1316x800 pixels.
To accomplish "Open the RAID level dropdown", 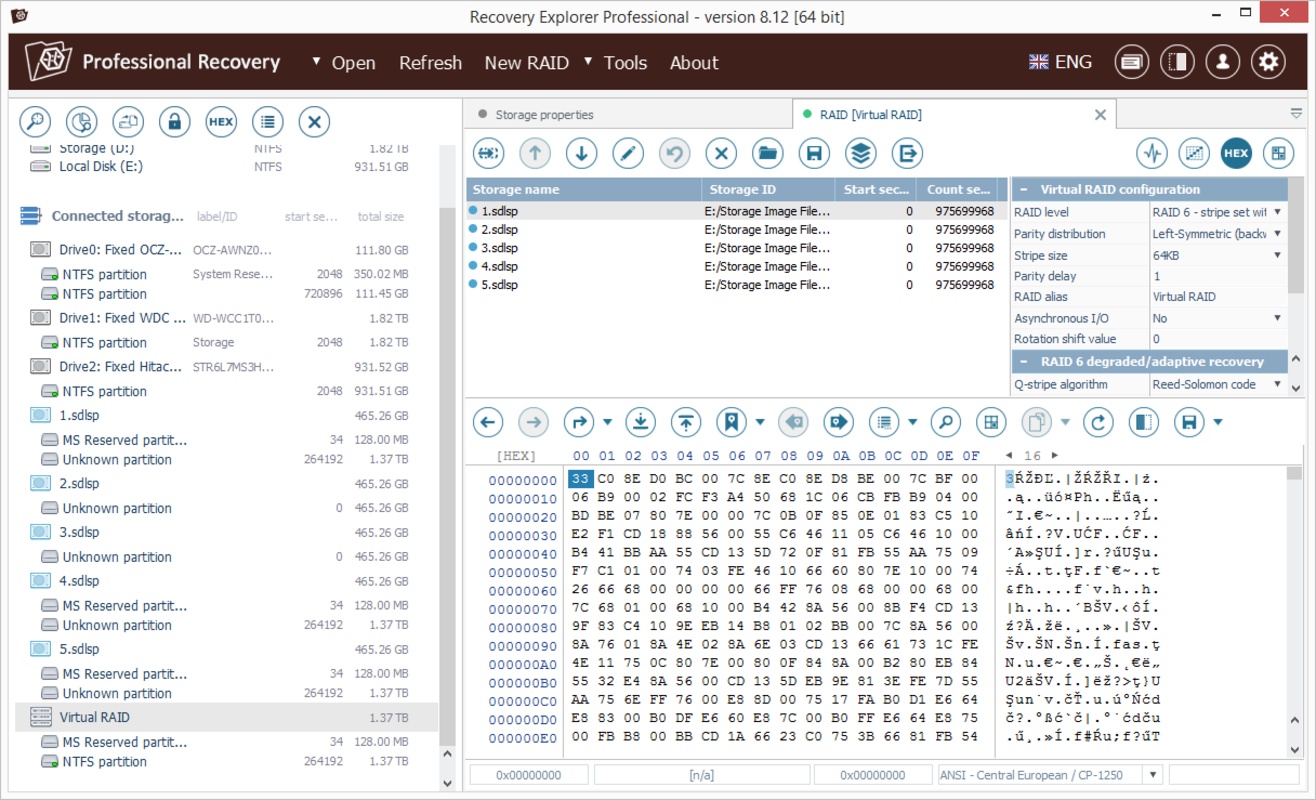I will click(1277, 212).
